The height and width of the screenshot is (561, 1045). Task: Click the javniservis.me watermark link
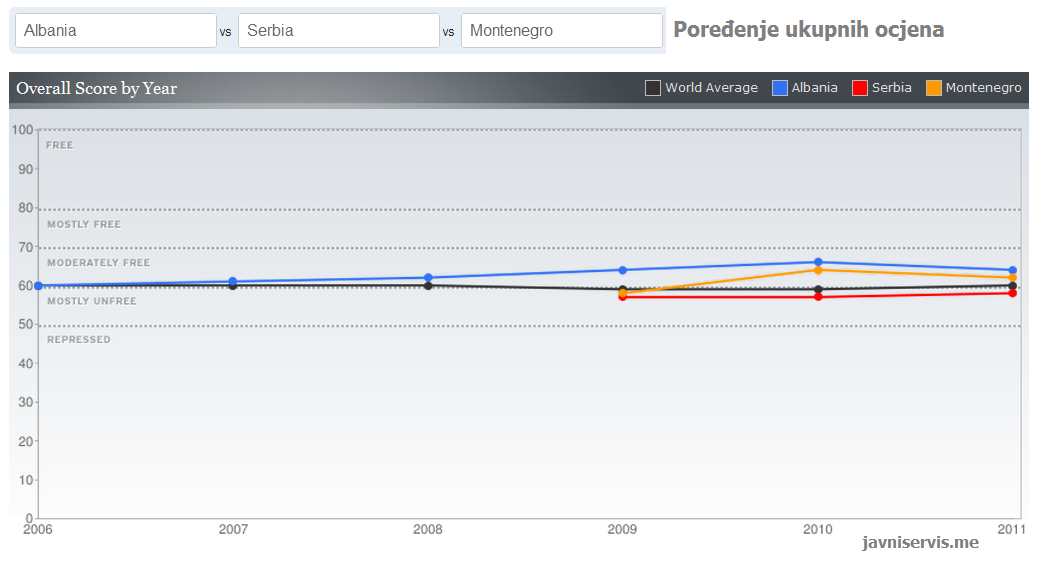pyautogui.click(x=920, y=542)
